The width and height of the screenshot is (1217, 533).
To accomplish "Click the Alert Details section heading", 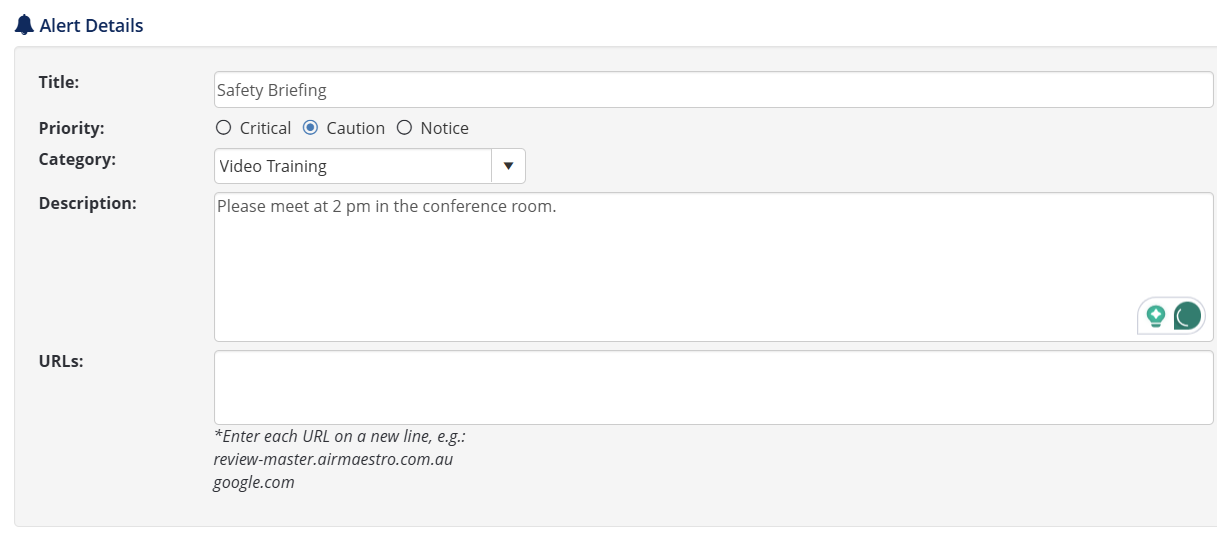I will click(x=91, y=26).
